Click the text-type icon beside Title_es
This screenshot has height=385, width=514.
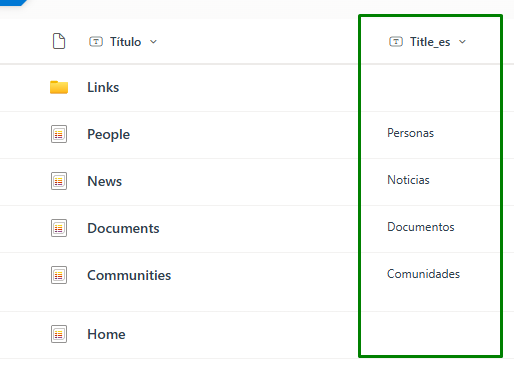(x=396, y=42)
